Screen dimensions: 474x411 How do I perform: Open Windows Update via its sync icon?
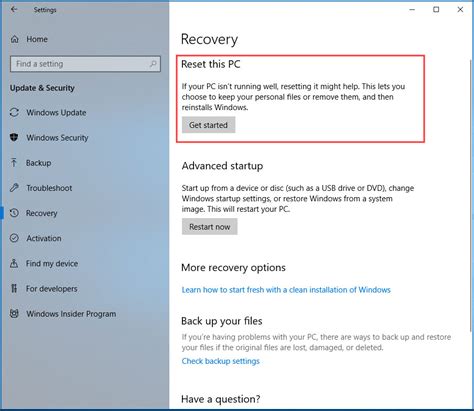click(x=14, y=112)
